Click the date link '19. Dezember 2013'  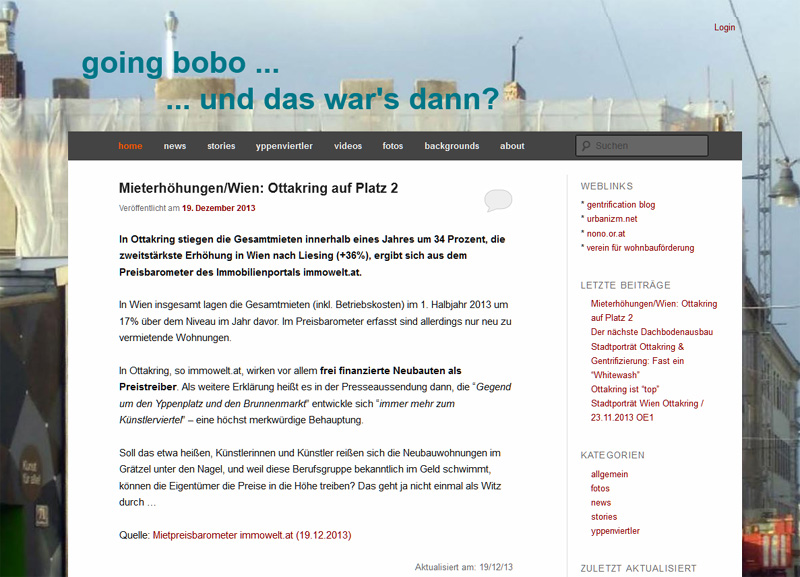pos(218,208)
